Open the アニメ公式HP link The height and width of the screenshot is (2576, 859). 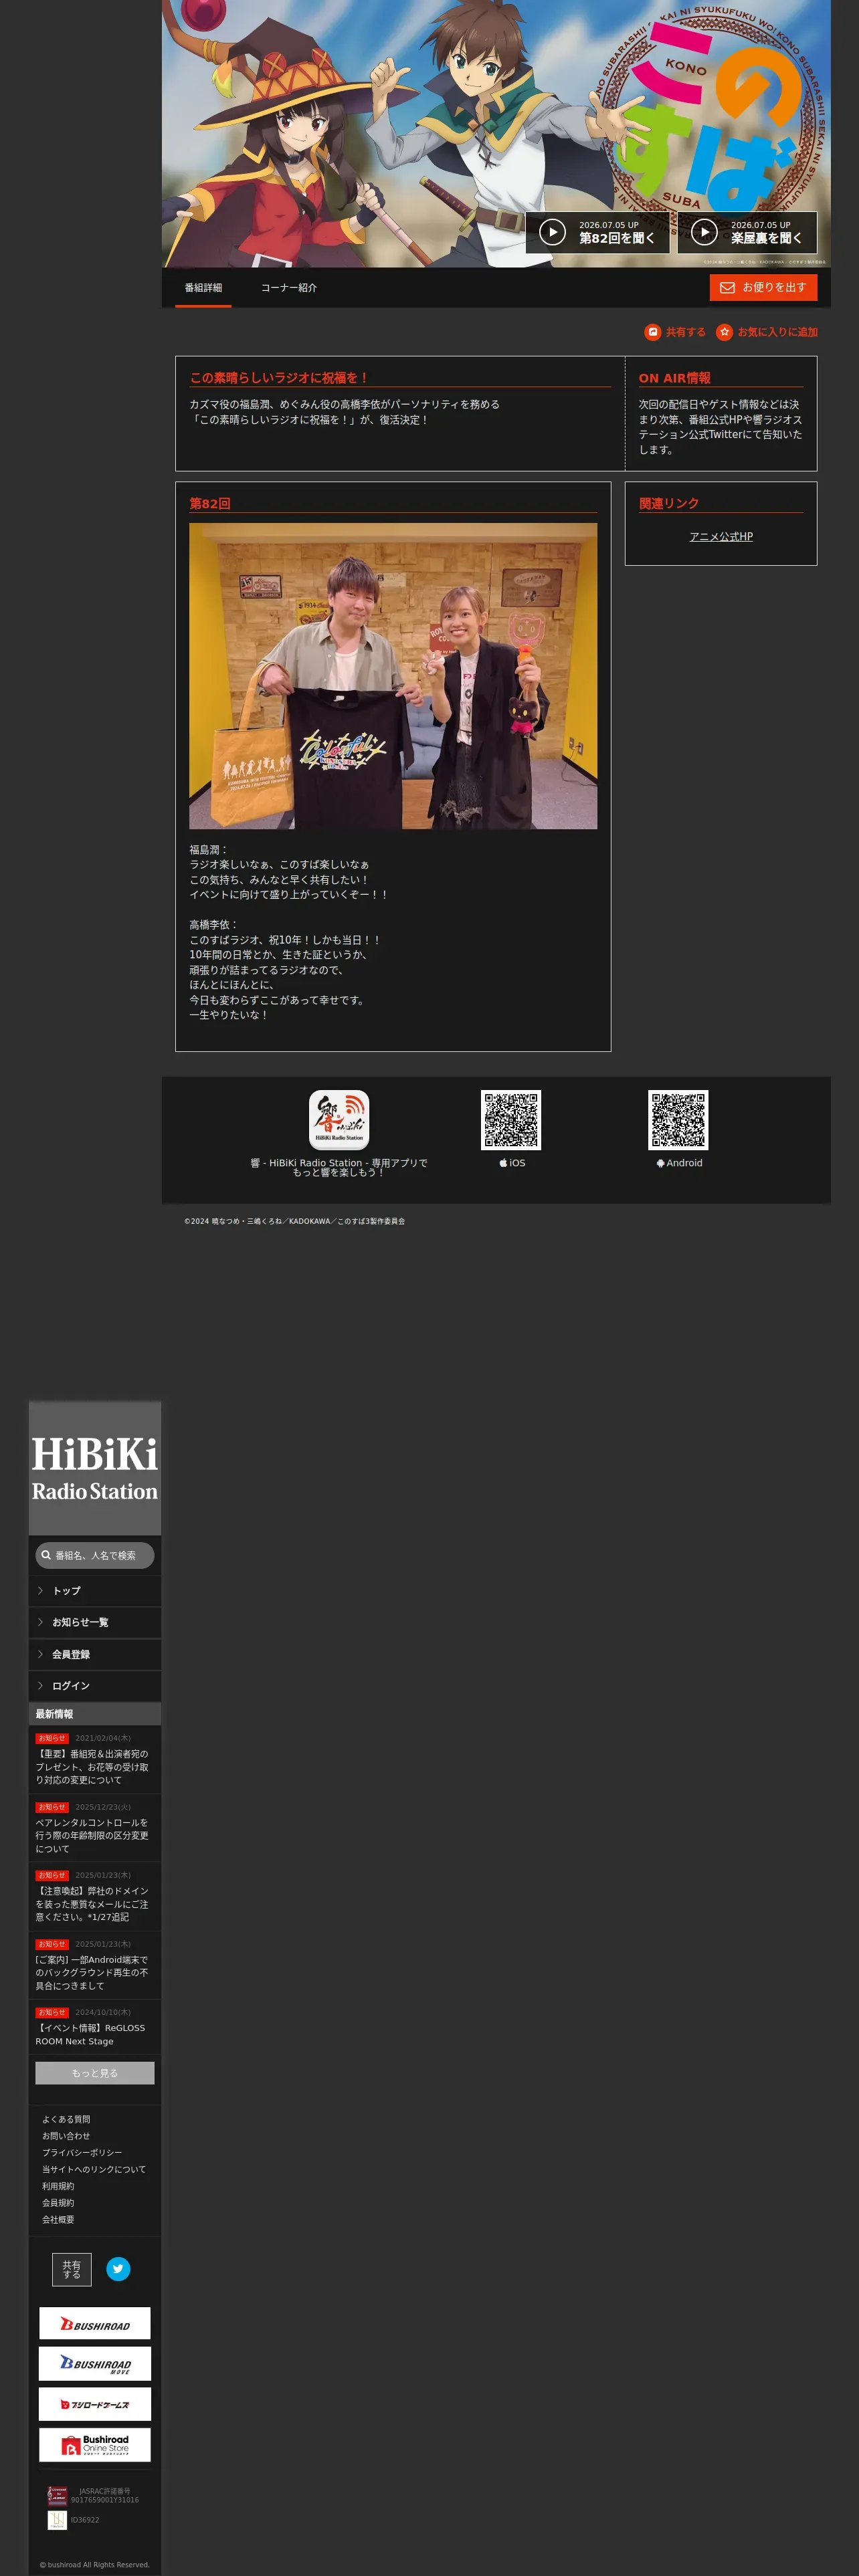[x=721, y=537]
